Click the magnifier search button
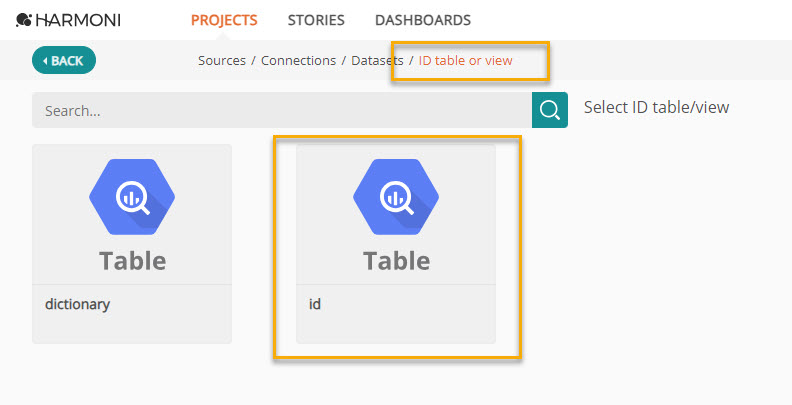792x405 pixels. pyautogui.click(x=550, y=110)
